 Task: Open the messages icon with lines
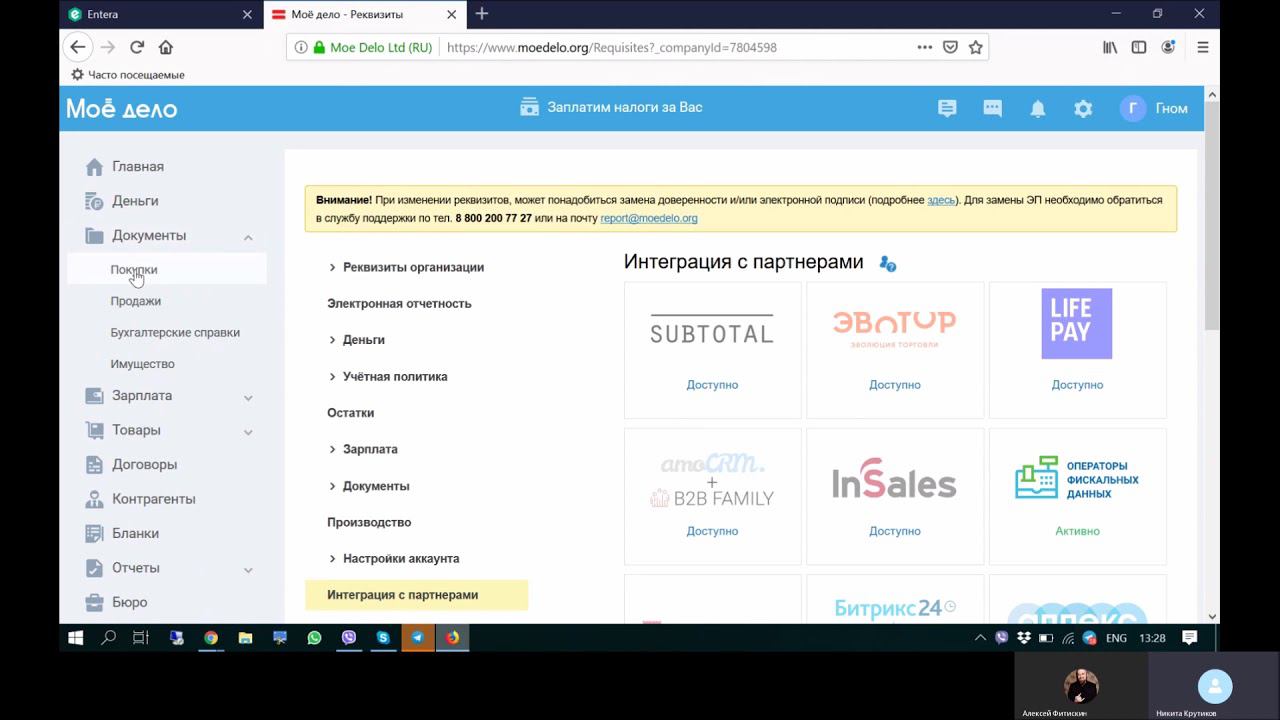tap(947, 109)
